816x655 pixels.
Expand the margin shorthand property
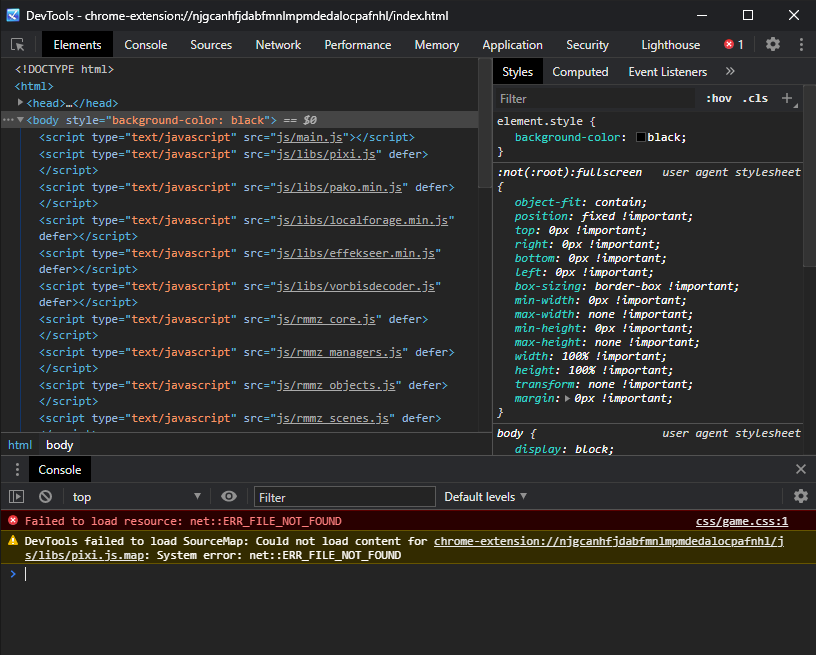click(567, 399)
